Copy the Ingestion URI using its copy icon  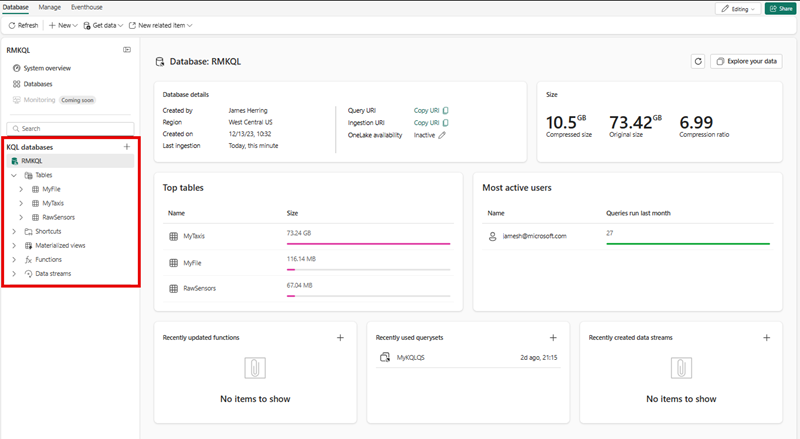point(445,123)
